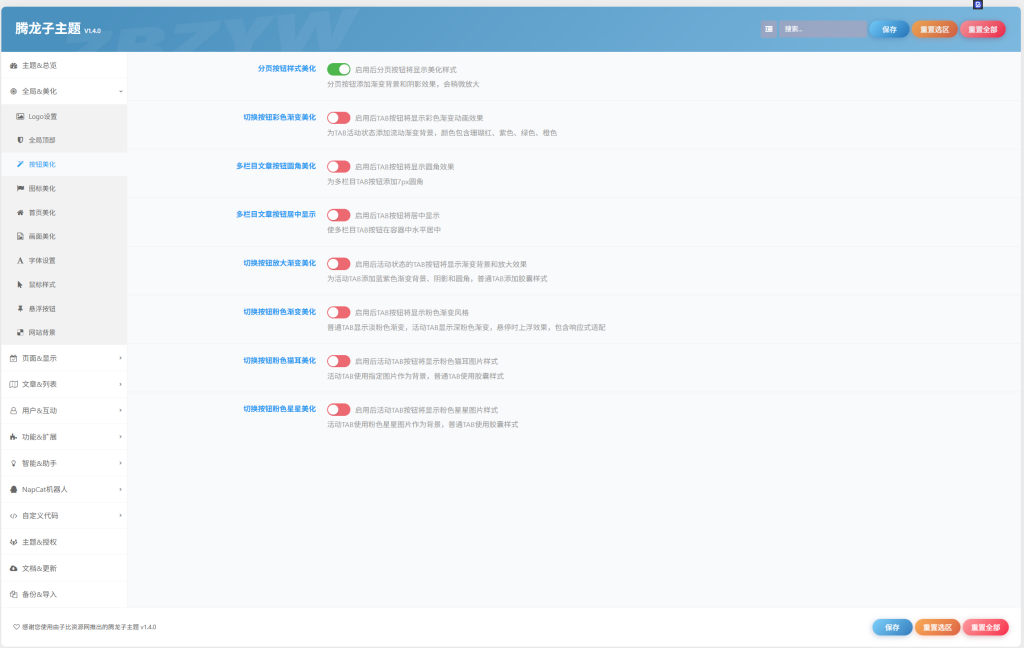Focus the 搜索 input field in the header
Image resolution: width=1024 pixels, height=648 pixels.
(x=823, y=29)
